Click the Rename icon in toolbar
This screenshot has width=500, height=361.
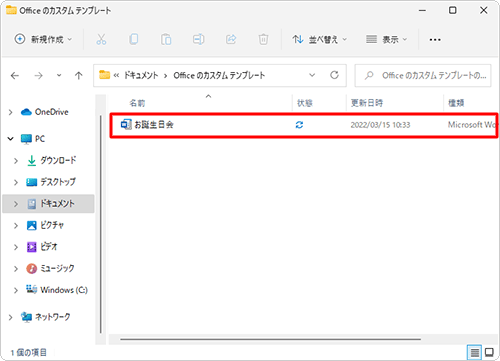(198, 39)
